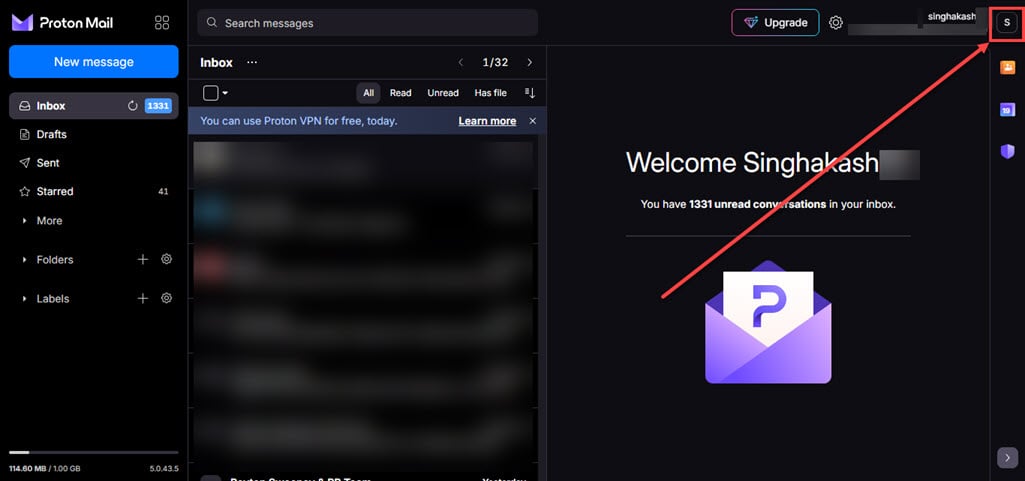Click Learn more in VPN banner
This screenshot has width=1025, height=481.
[487, 121]
